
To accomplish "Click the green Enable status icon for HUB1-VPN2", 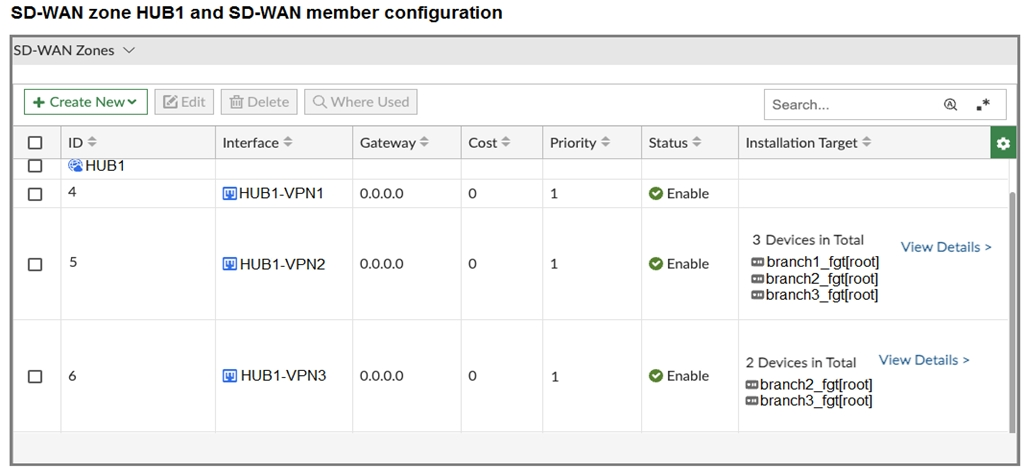I will pyautogui.click(x=656, y=264).
